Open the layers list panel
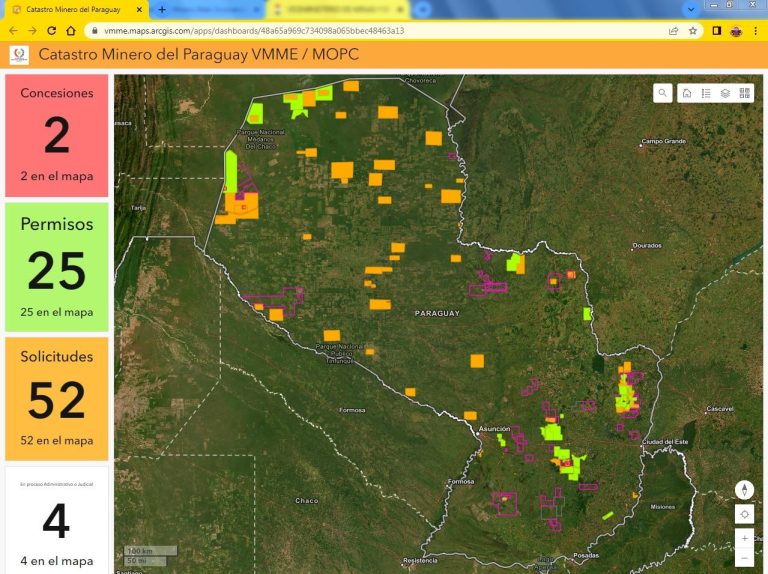Screen dimensions: 768x574 725,93
